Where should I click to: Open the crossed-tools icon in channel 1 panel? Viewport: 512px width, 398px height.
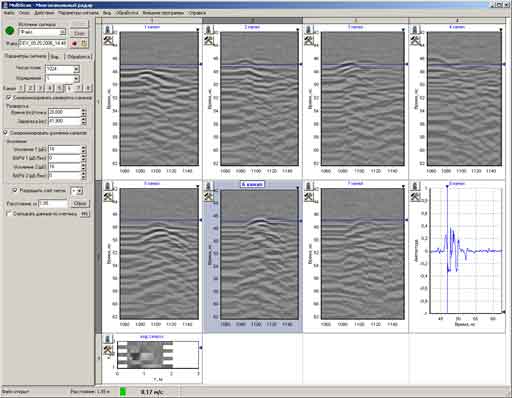[x=108, y=41]
